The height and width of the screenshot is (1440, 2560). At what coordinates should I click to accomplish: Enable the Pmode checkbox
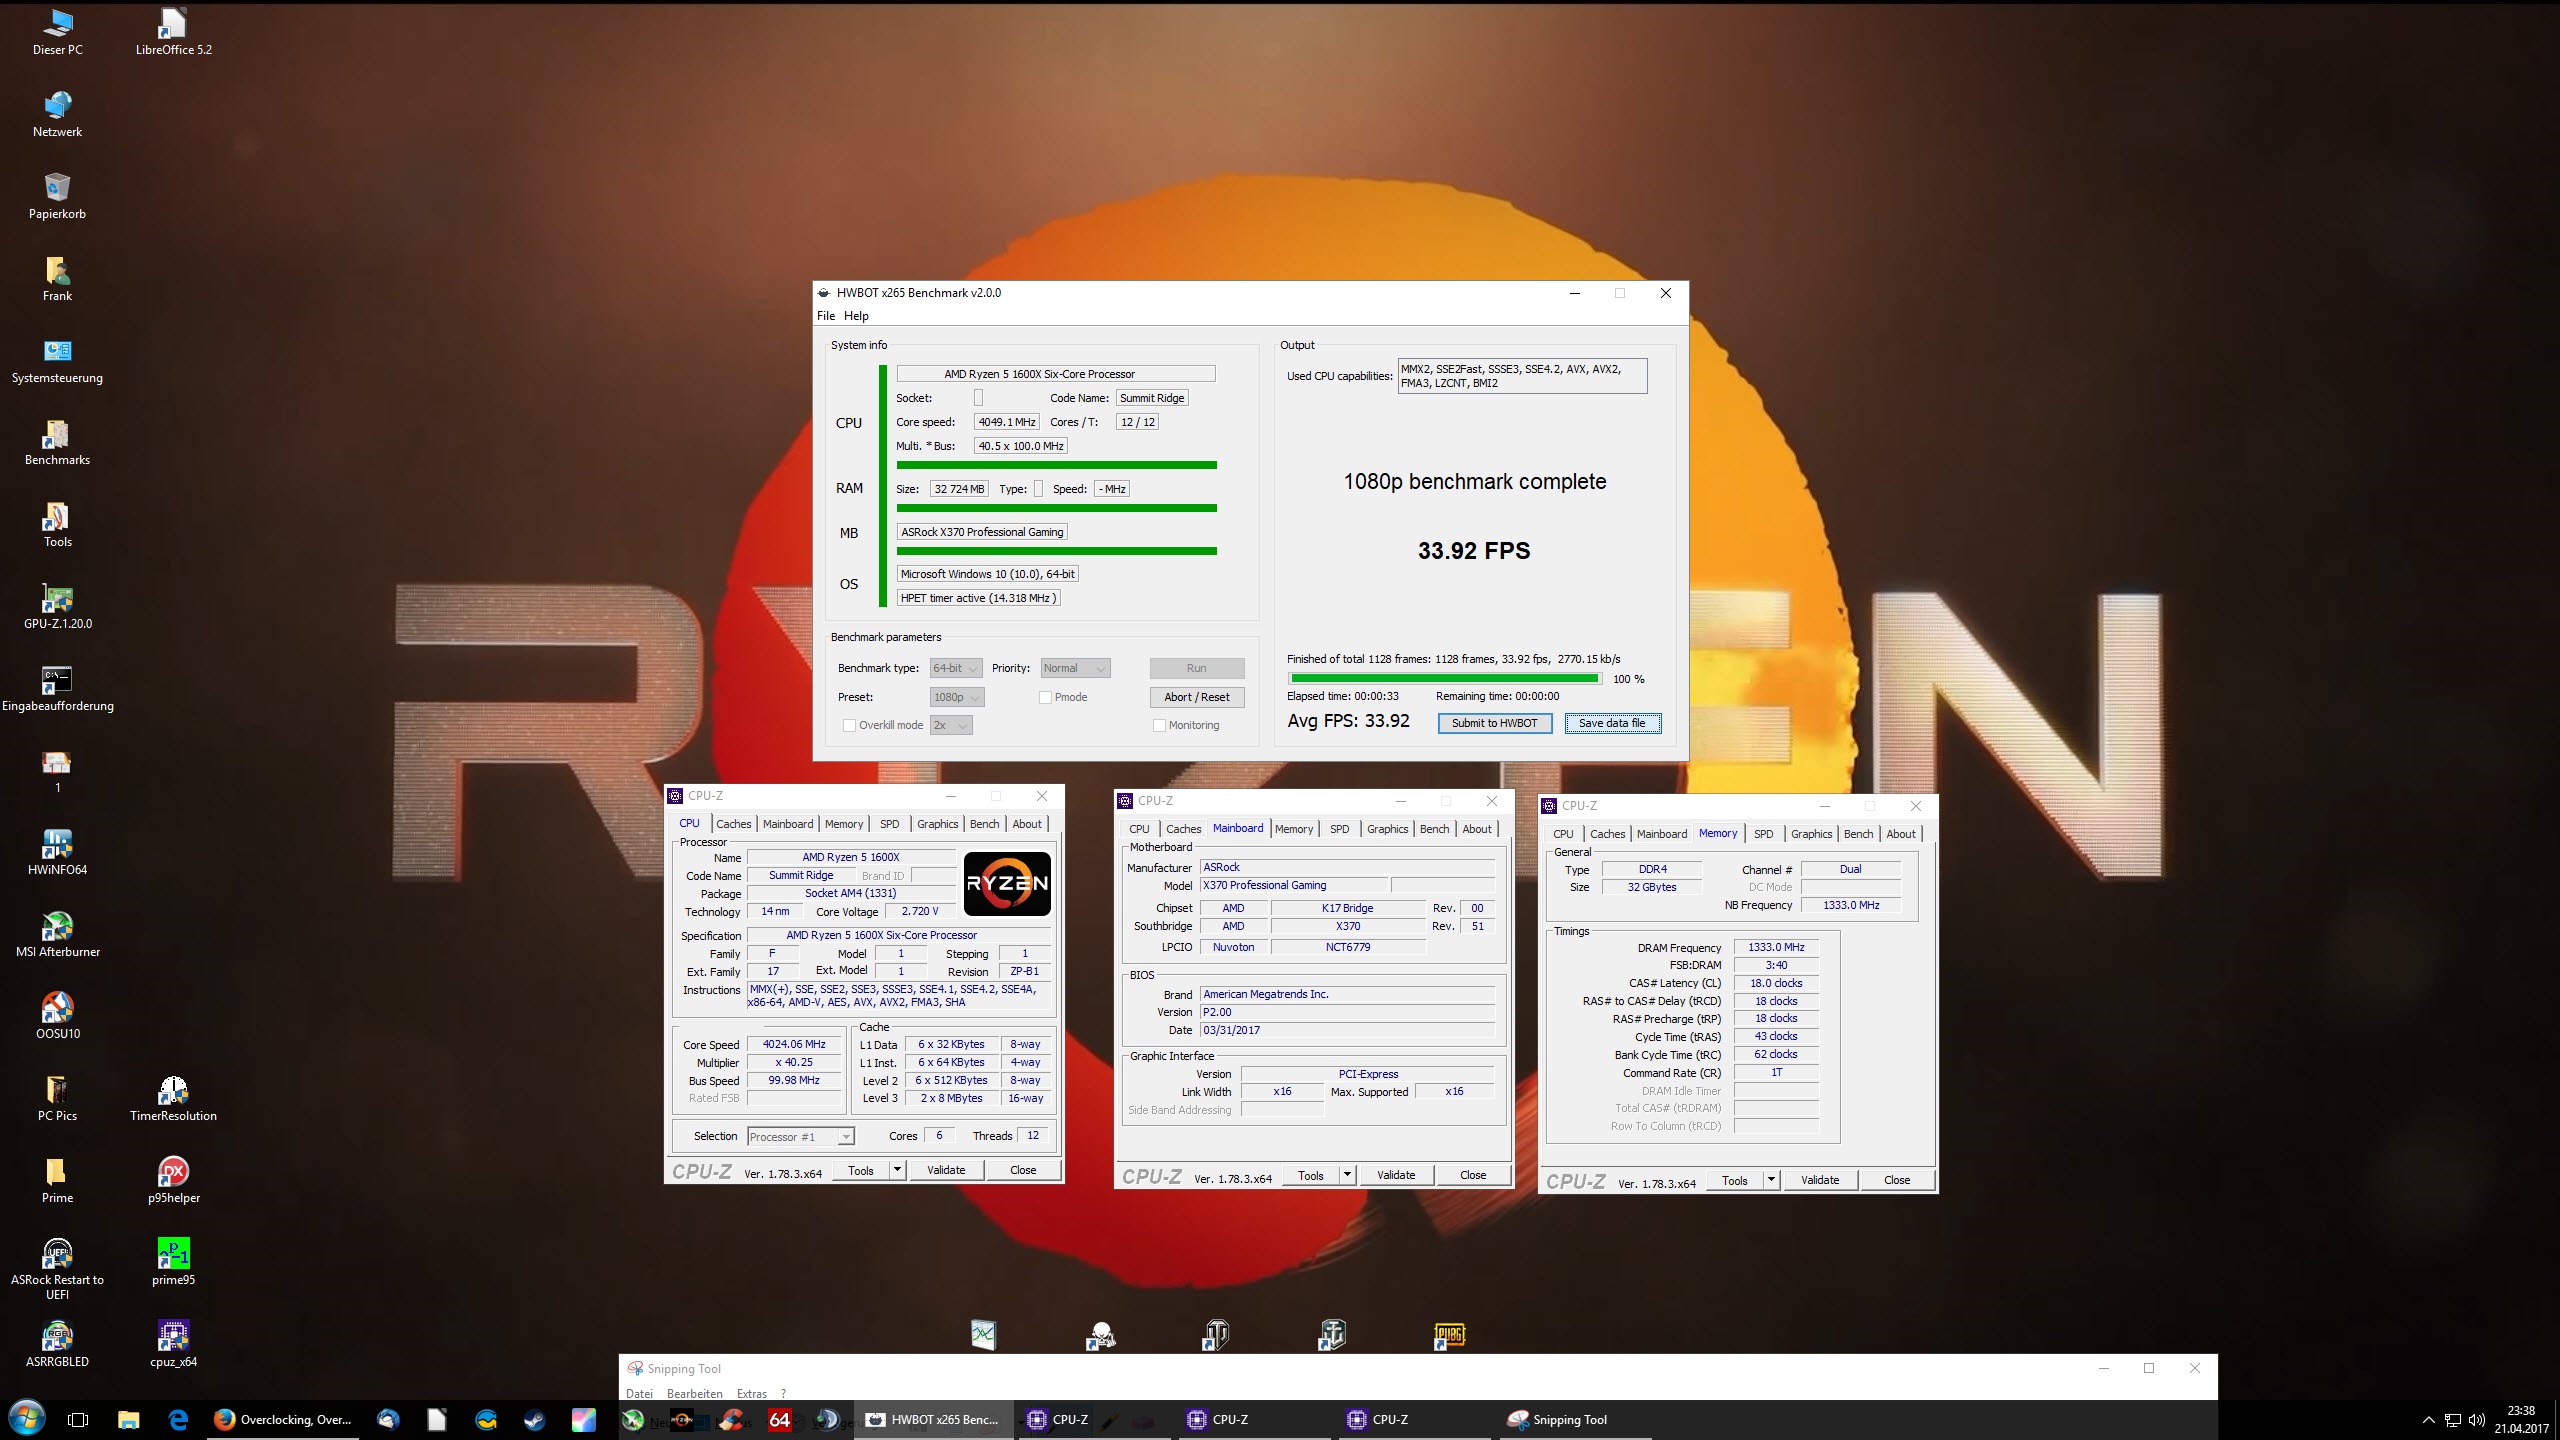tap(1045, 697)
